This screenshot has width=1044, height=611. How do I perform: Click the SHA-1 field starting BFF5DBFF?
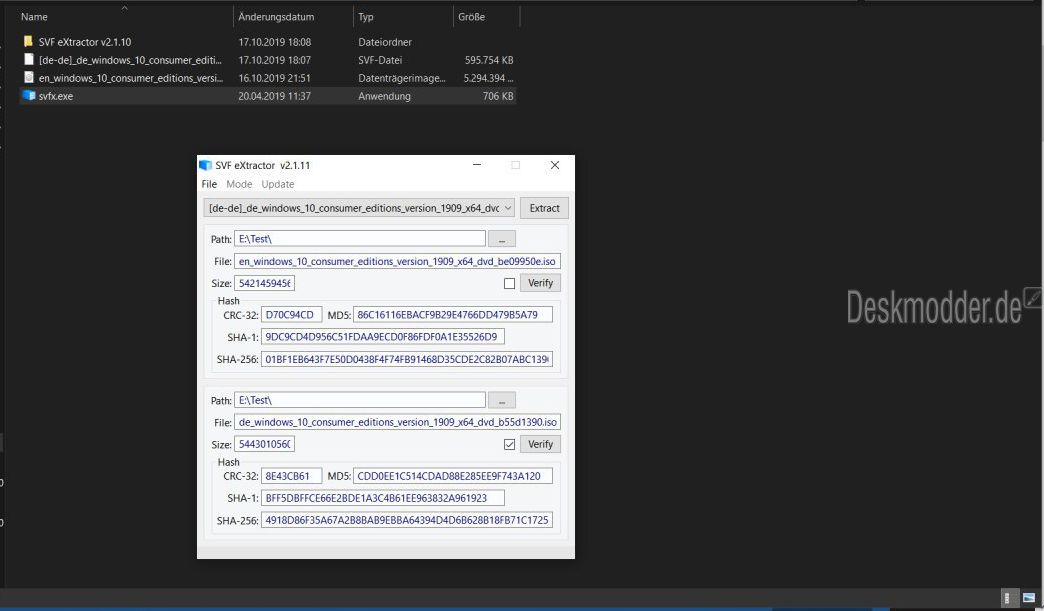coord(382,499)
